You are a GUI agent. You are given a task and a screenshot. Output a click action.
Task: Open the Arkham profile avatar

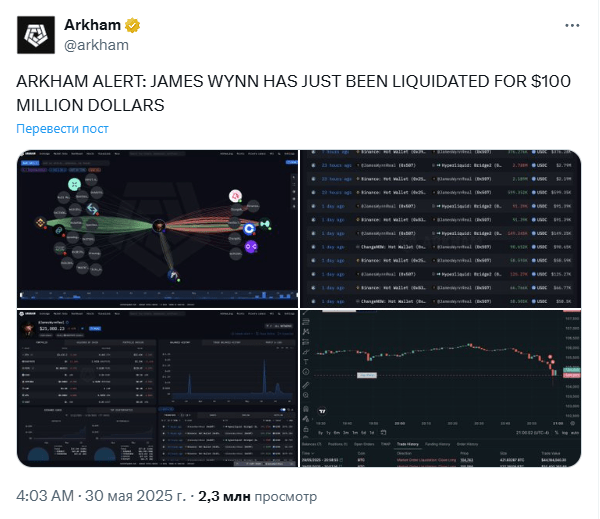click(x=36, y=35)
